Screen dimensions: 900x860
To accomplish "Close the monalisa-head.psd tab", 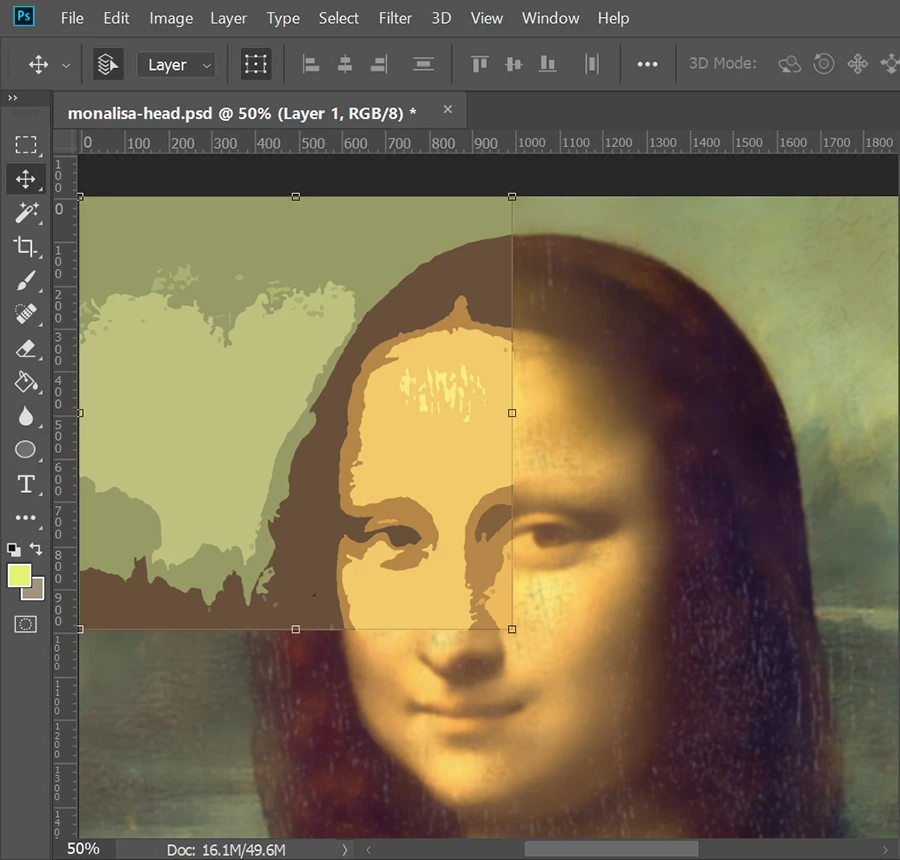I will click(x=448, y=109).
